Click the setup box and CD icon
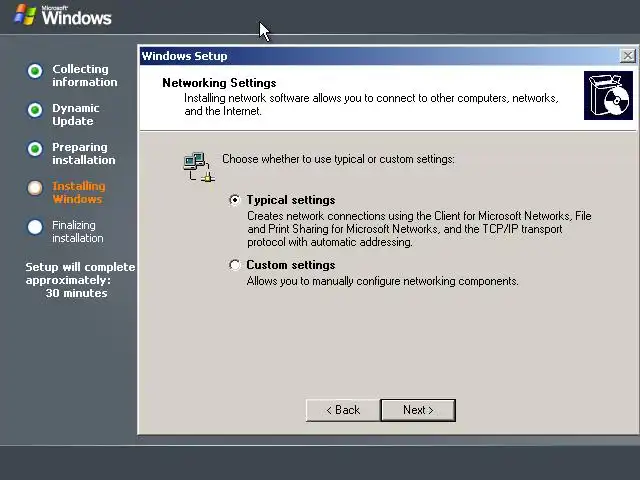The width and height of the screenshot is (640, 480). point(608,96)
